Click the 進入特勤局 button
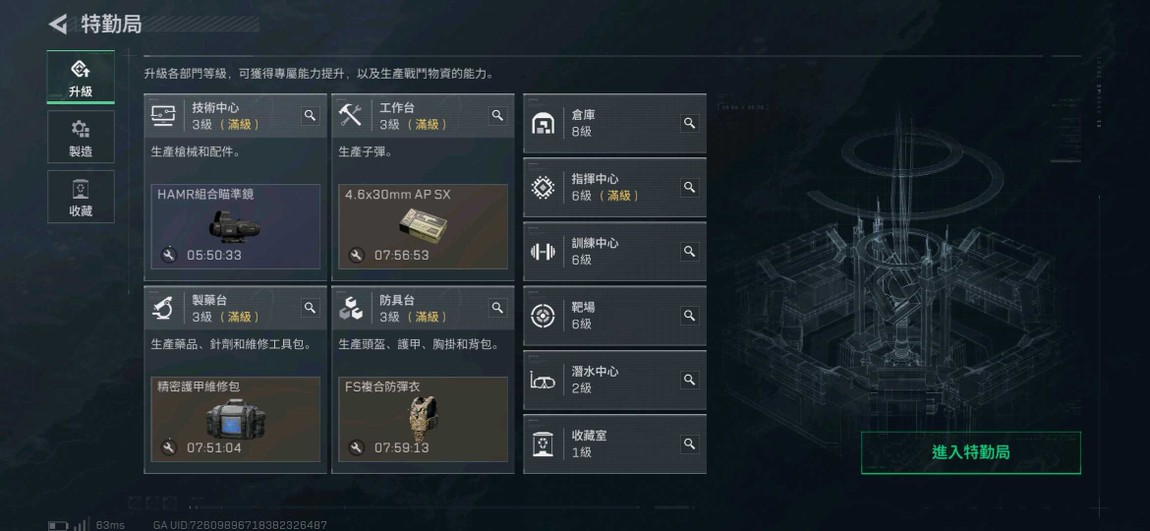This screenshot has width=1150, height=531. coord(970,453)
